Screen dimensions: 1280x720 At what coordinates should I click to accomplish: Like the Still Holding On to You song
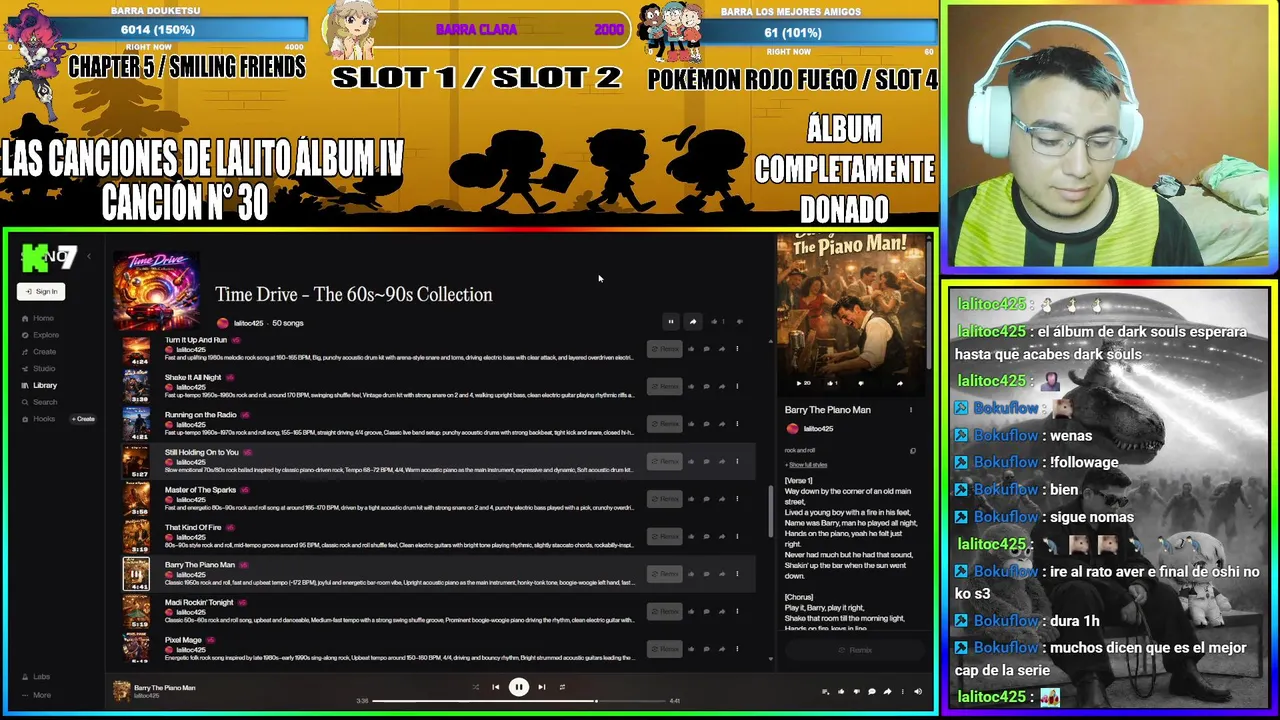pos(691,461)
